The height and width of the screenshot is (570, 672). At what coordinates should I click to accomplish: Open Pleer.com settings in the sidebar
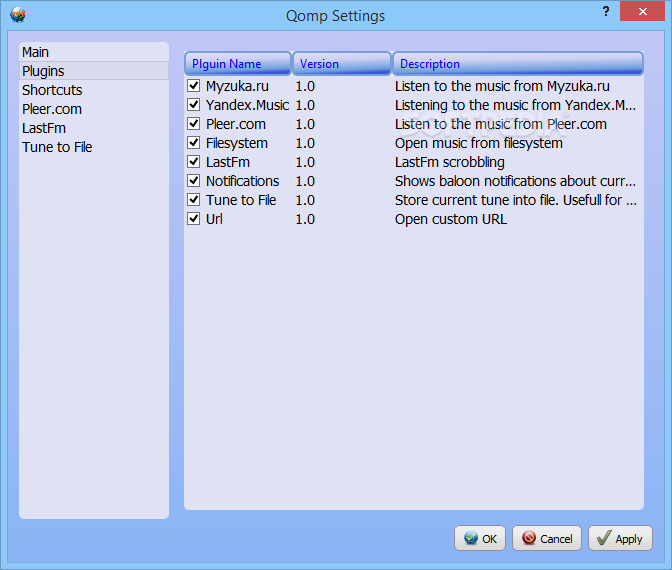point(94,109)
